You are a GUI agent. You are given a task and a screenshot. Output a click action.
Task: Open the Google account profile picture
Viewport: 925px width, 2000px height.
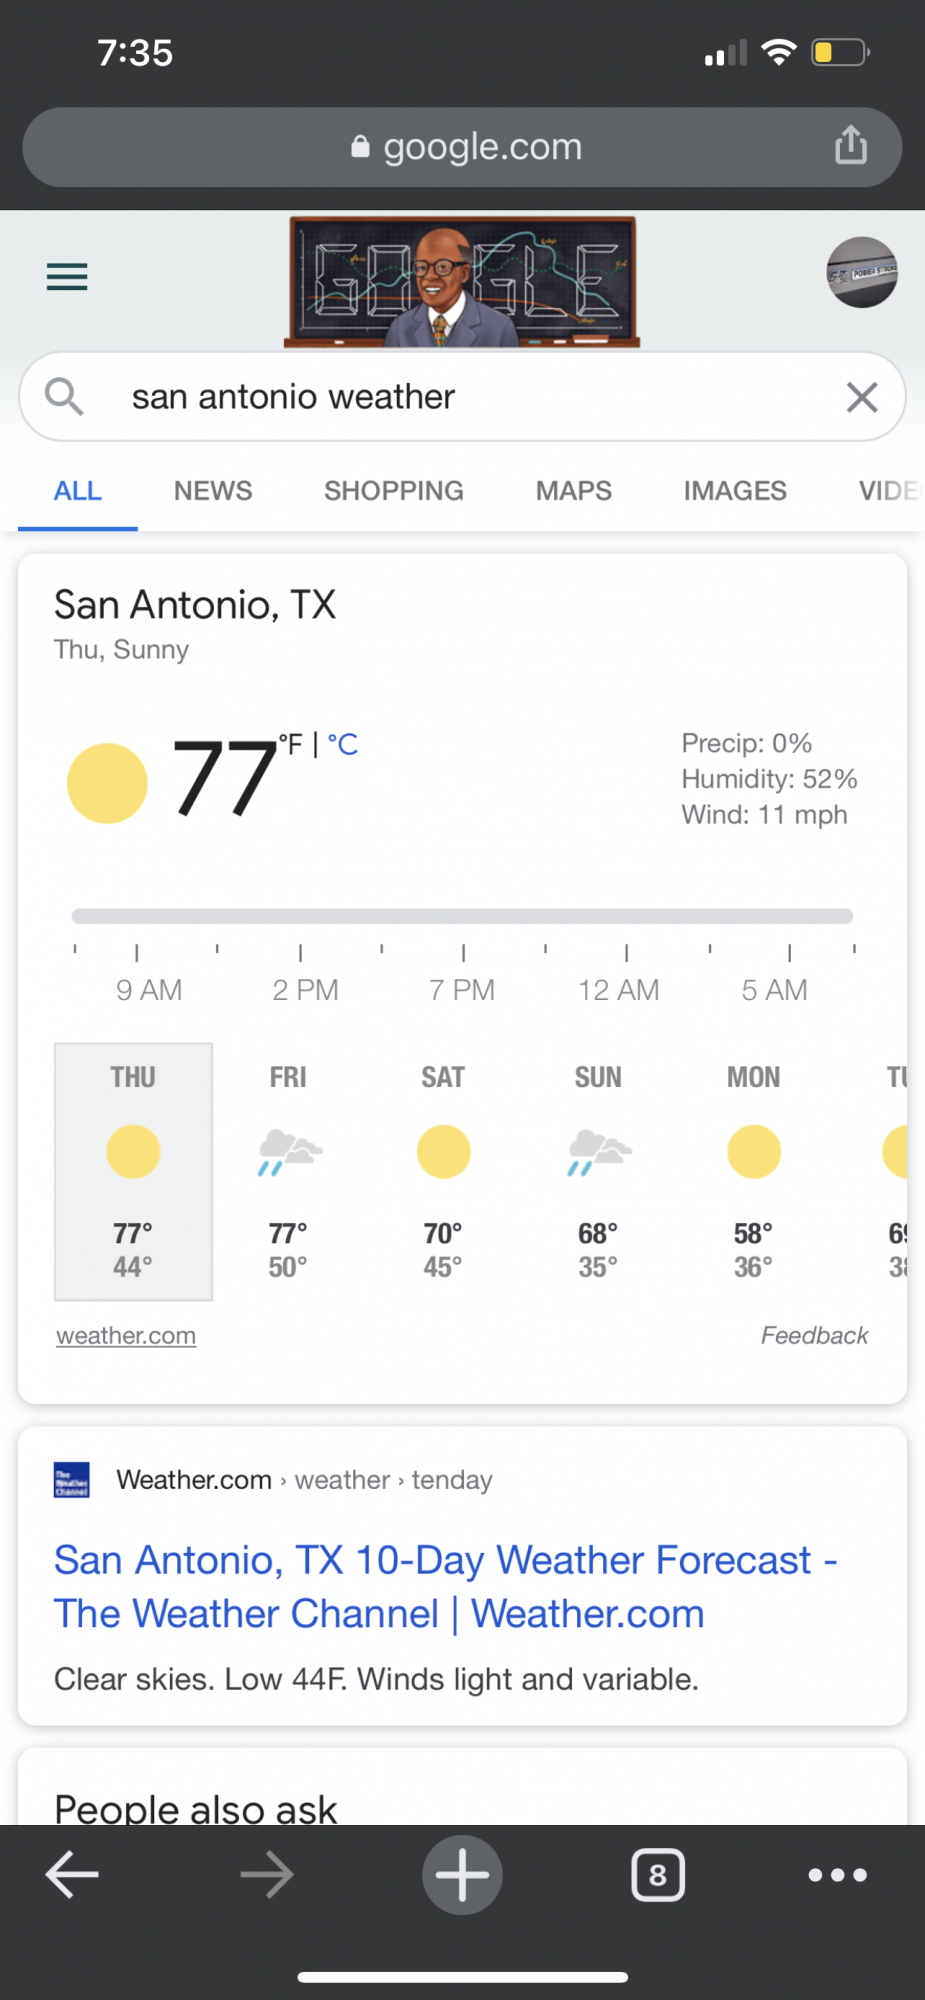tap(861, 272)
